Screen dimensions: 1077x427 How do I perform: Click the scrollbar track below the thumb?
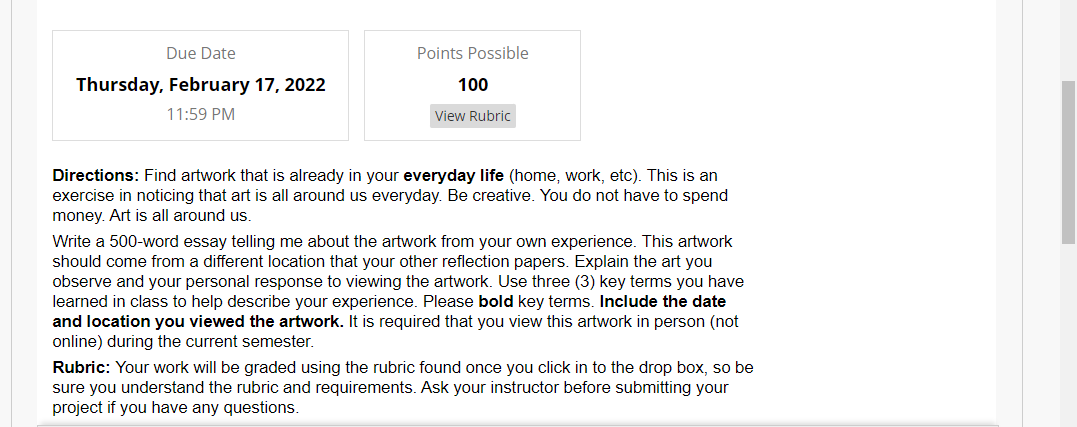pyautogui.click(x=1068, y=335)
